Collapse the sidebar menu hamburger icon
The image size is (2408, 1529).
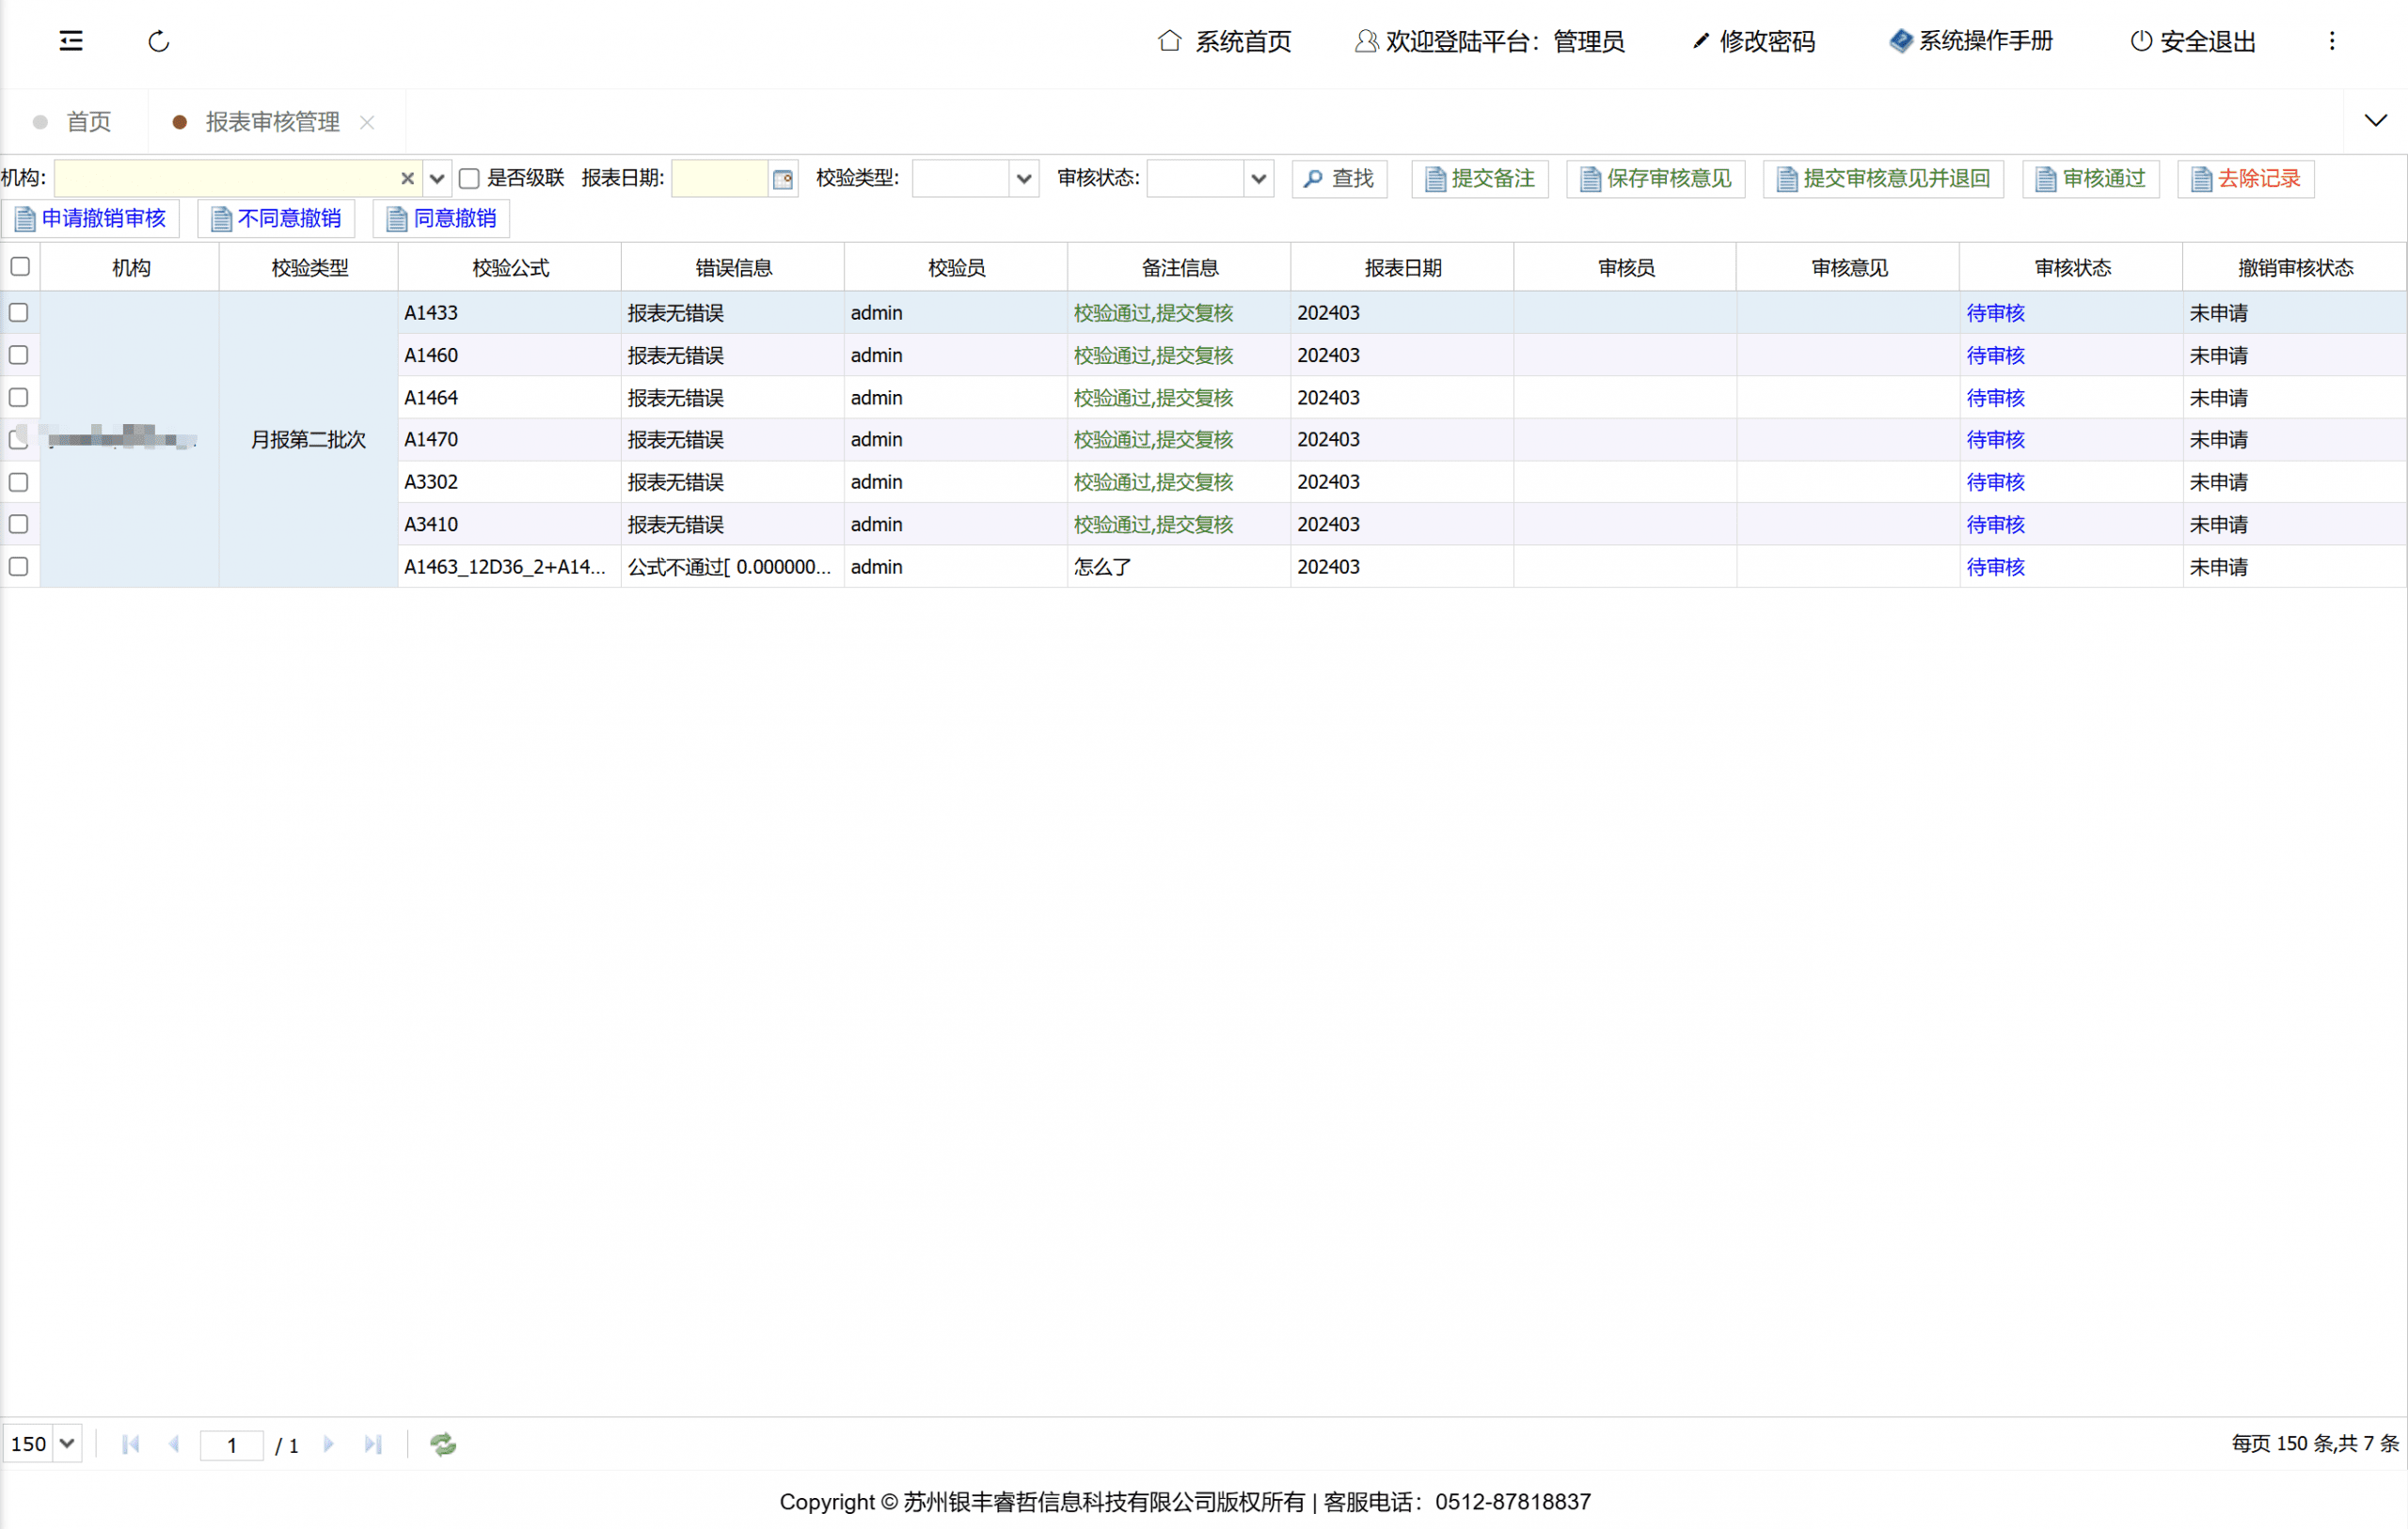71,41
